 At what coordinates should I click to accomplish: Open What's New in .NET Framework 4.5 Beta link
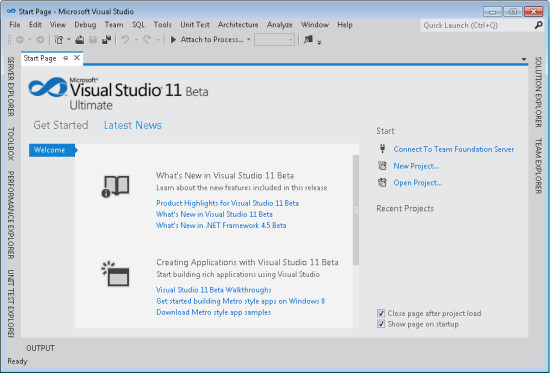221,225
